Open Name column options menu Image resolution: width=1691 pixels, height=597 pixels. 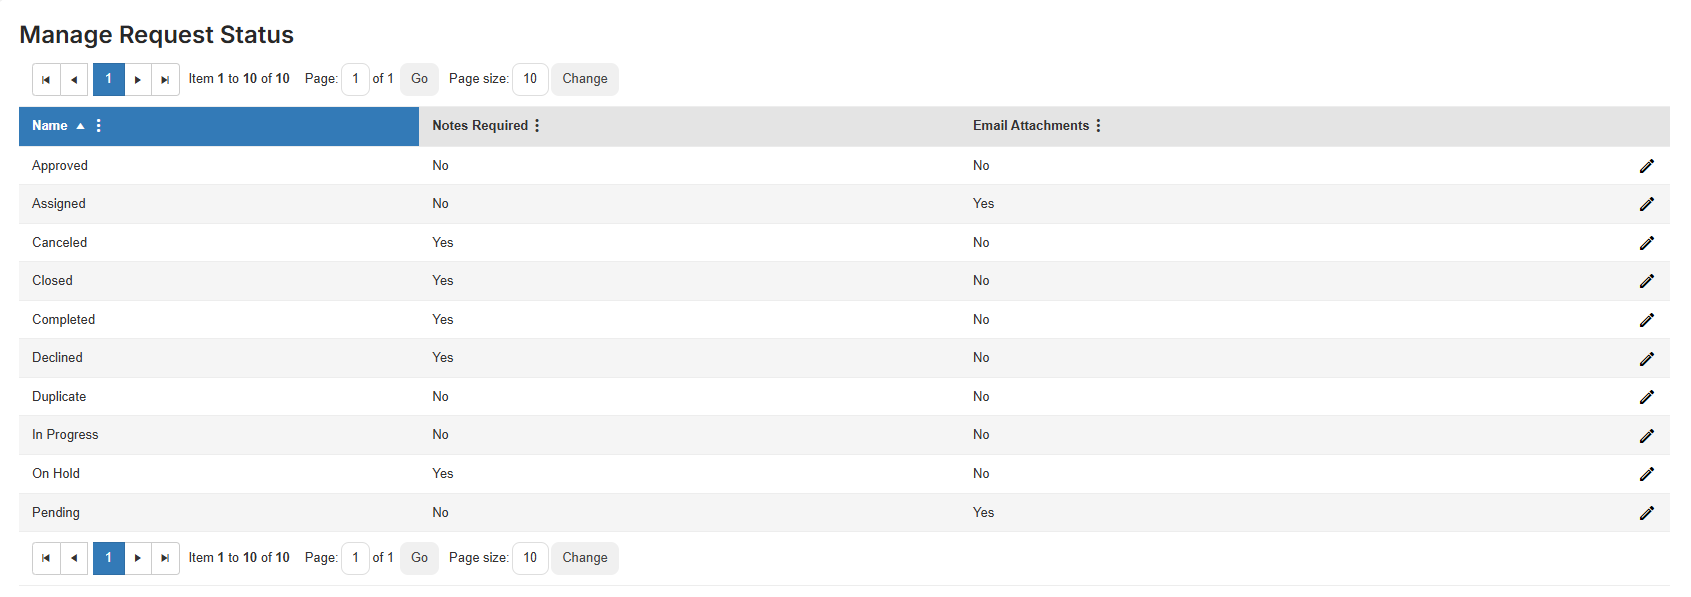click(x=98, y=126)
